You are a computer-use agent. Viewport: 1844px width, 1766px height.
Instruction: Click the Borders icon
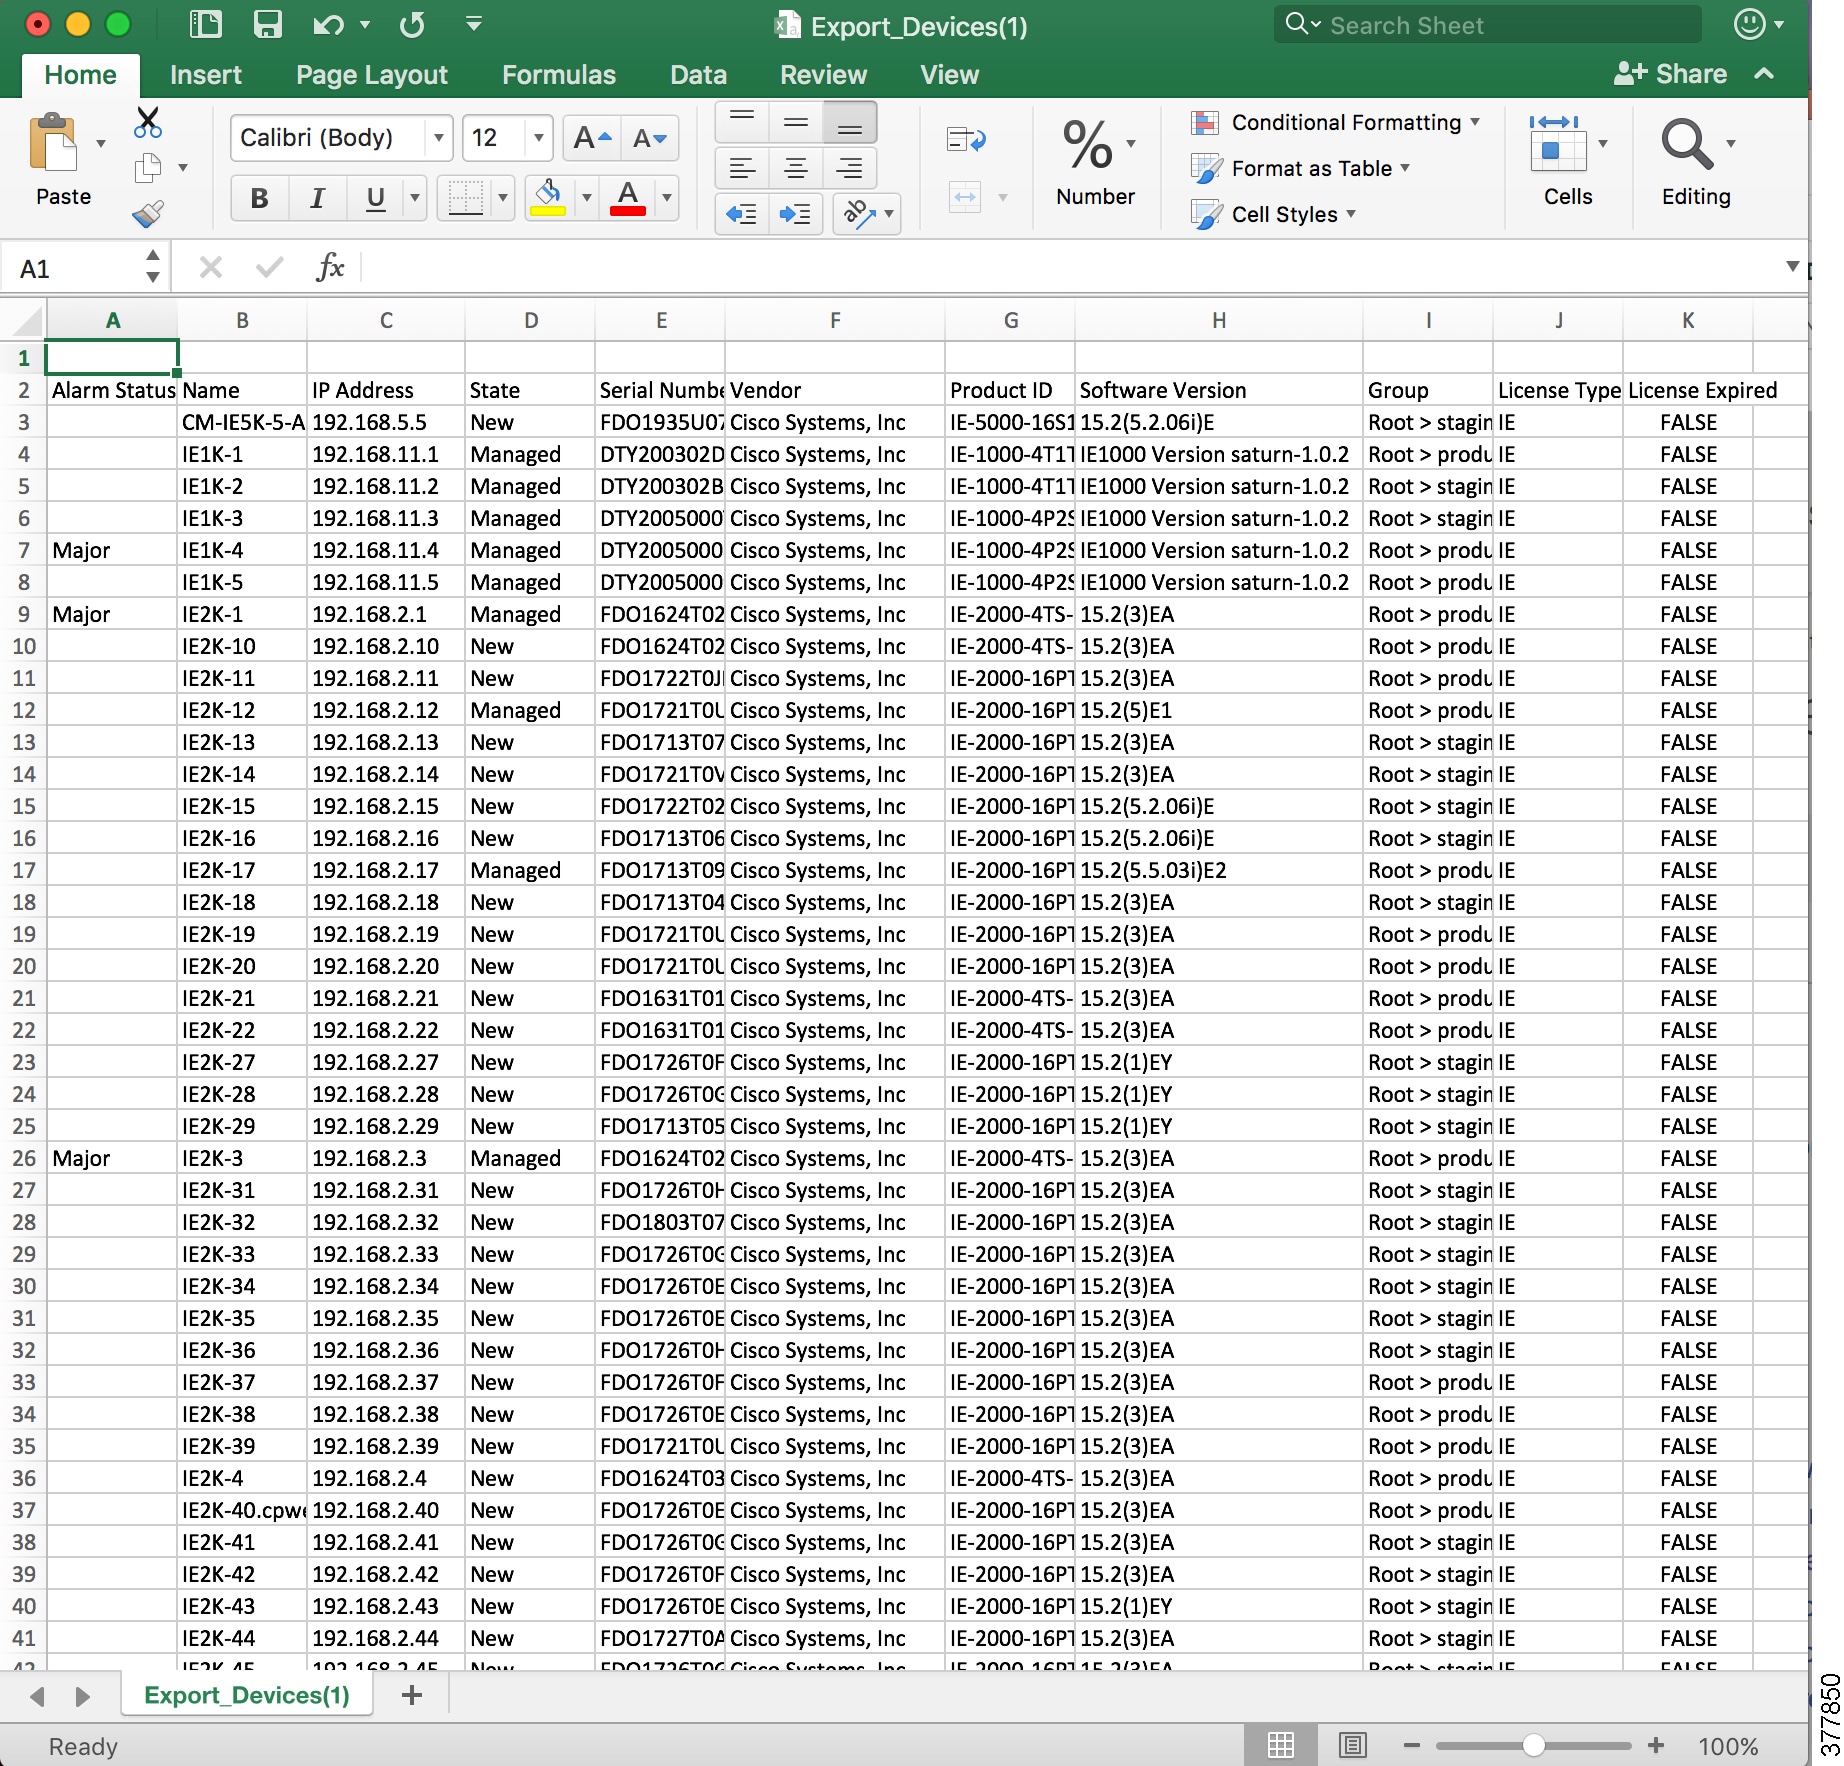(466, 197)
